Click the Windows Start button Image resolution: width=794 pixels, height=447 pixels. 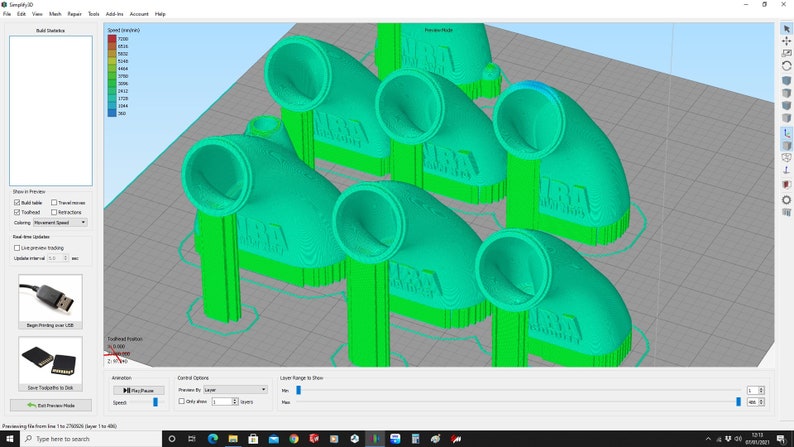click(x=9, y=439)
